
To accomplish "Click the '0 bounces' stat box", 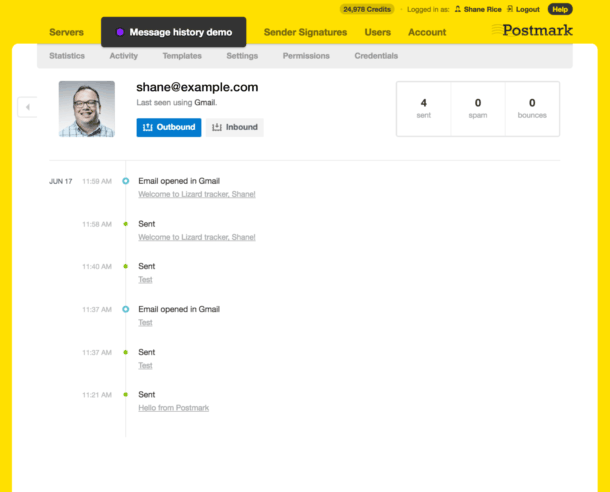I will coord(532,109).
